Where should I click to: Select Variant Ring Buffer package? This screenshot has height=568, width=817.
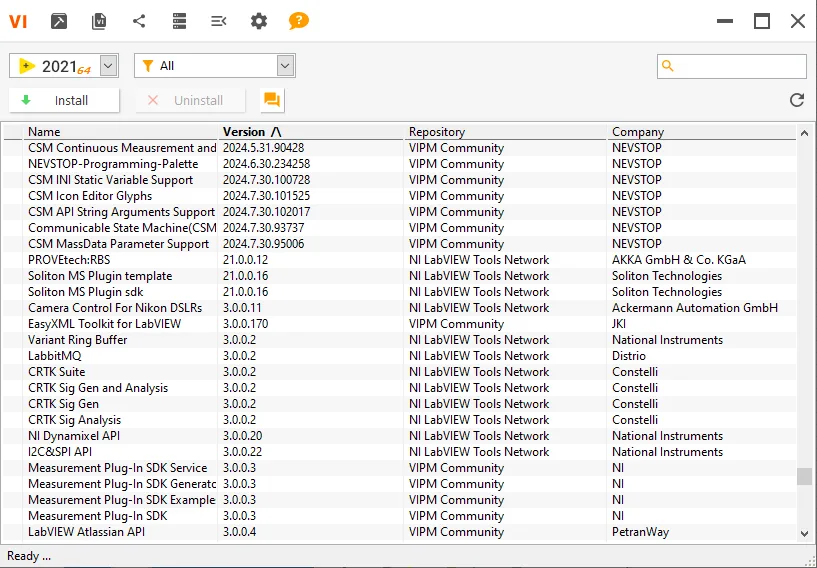click(400, 340)
